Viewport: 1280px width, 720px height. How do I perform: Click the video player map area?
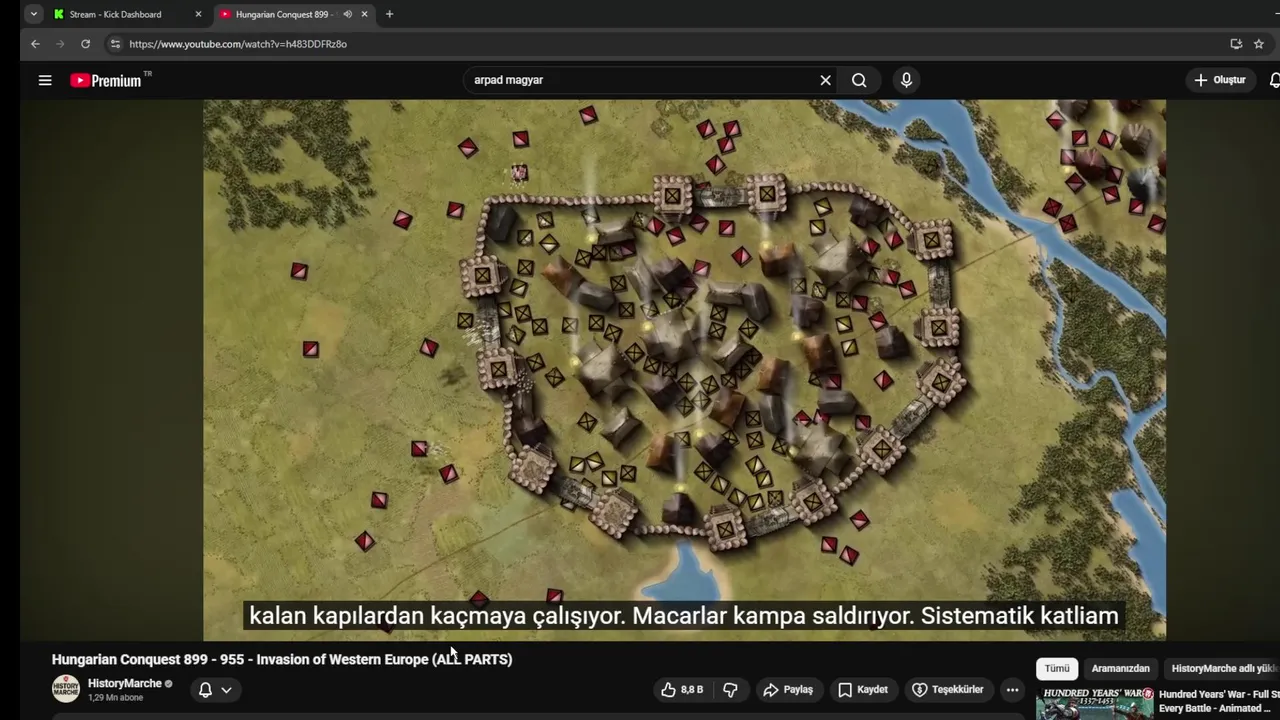tap(684, 369)
